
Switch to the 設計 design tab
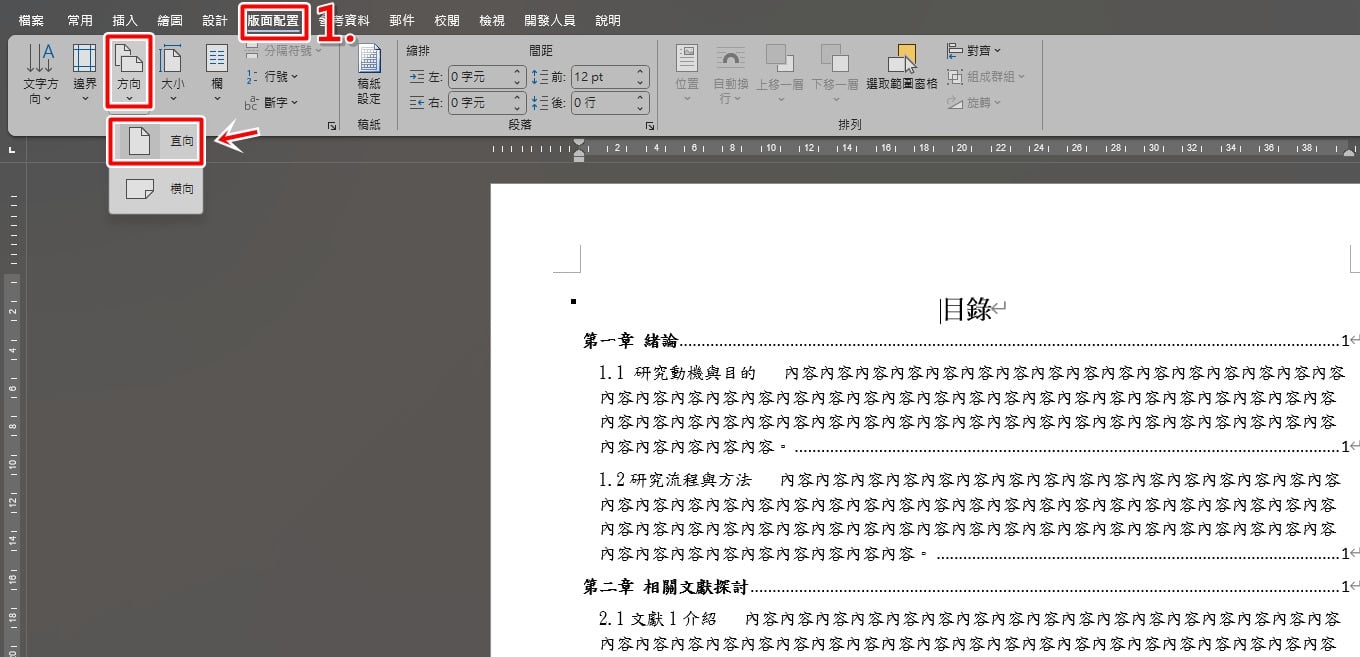215,20
